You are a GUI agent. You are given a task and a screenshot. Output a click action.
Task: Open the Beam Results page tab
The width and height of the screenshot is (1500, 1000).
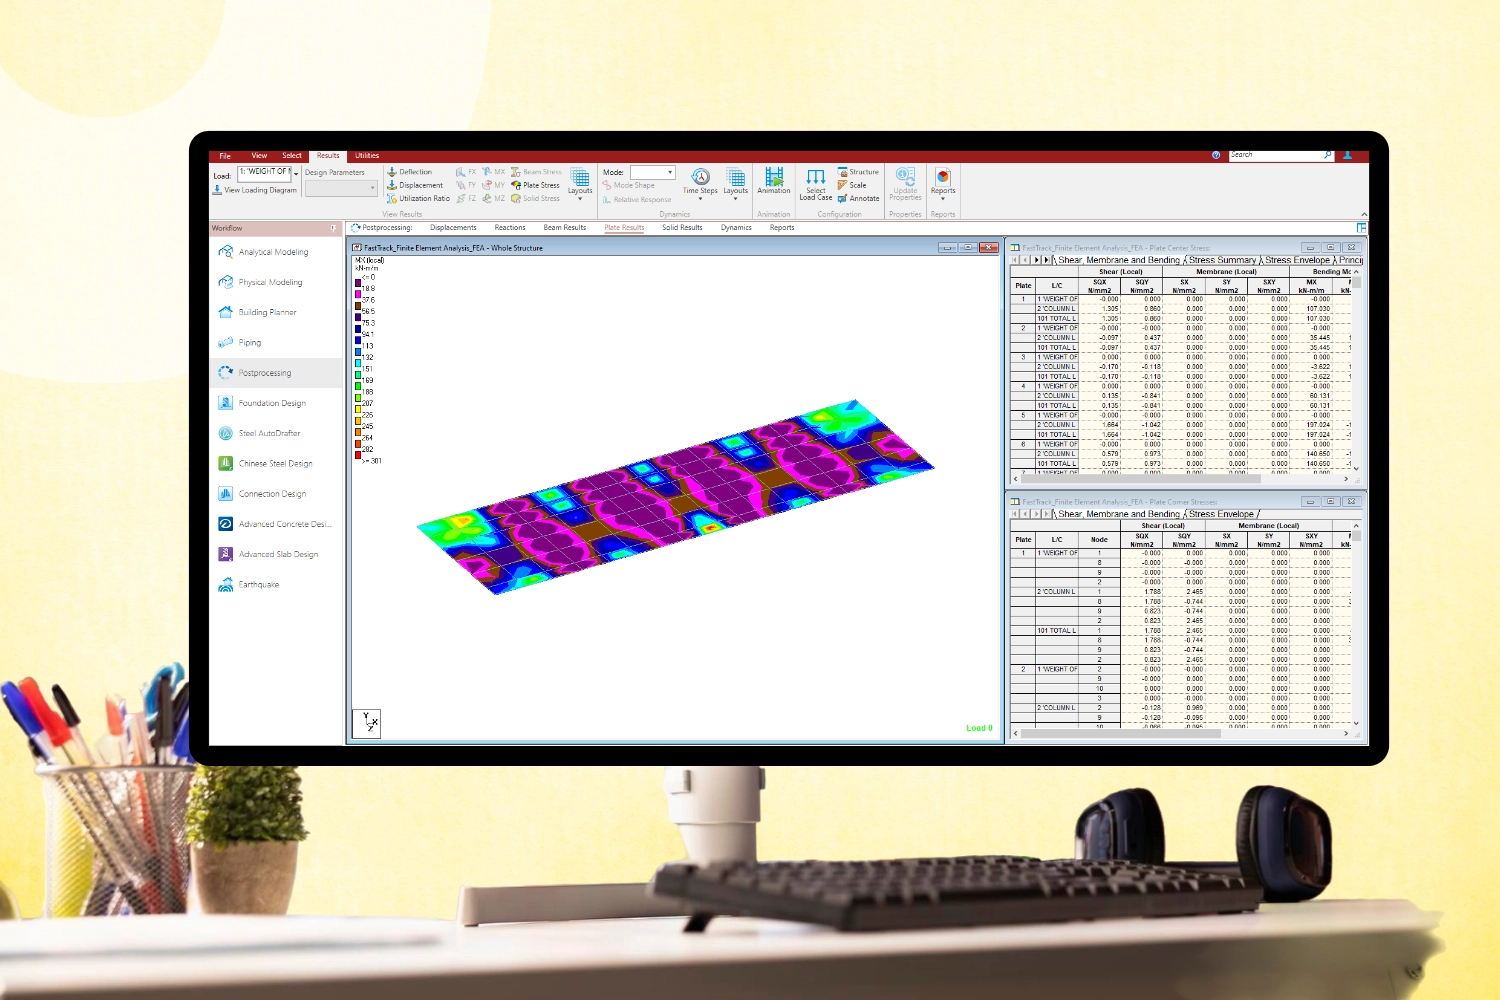point(564,228)
